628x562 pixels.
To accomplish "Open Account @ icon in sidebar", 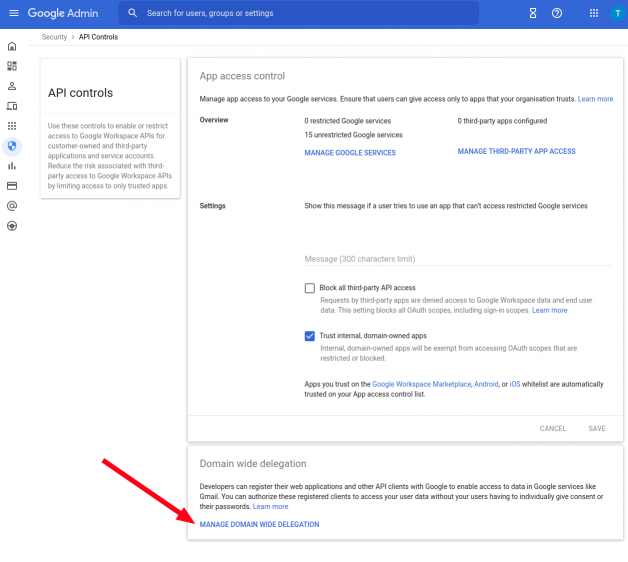I will coord(12,205).
